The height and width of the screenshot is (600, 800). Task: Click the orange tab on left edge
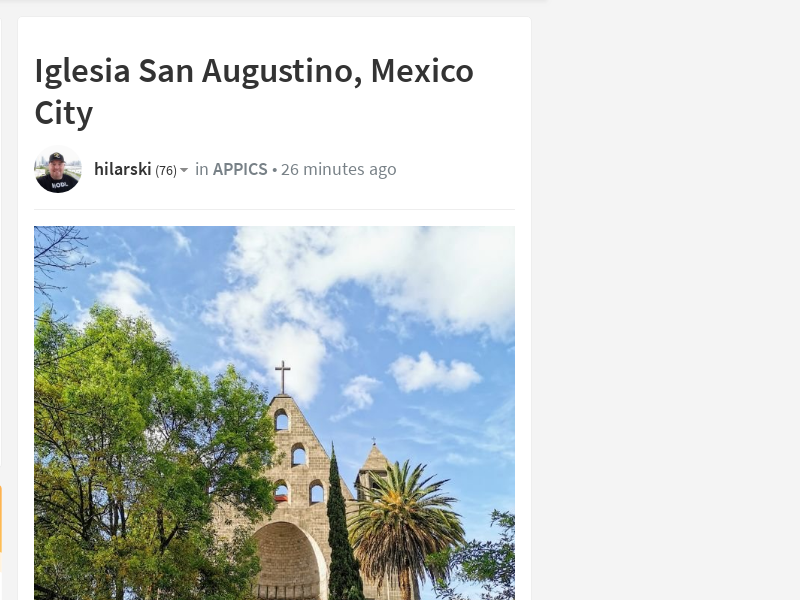coord(1,519)
